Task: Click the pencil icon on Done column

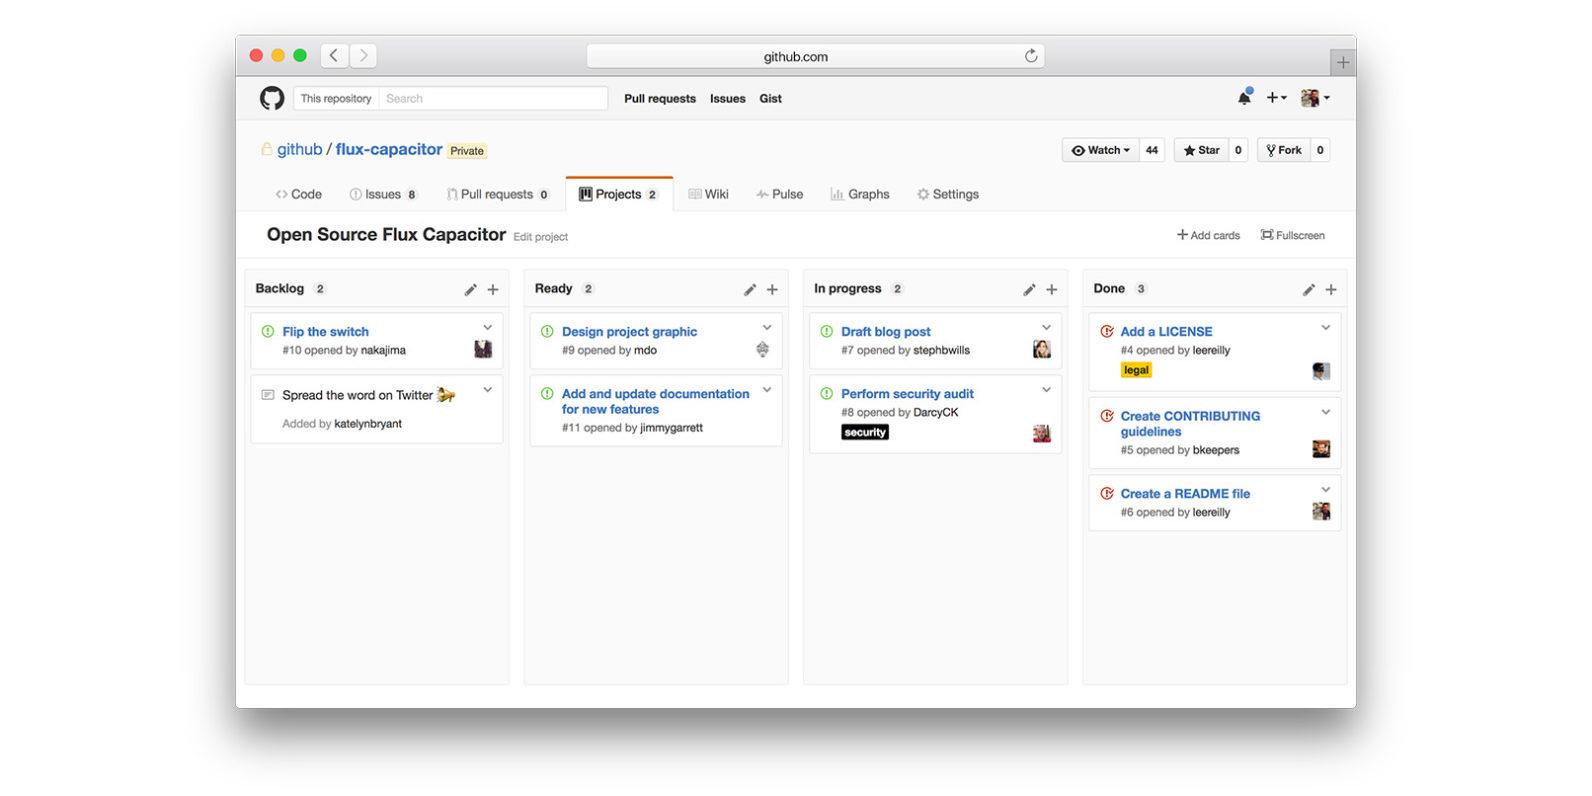Action: point(1308,290)
